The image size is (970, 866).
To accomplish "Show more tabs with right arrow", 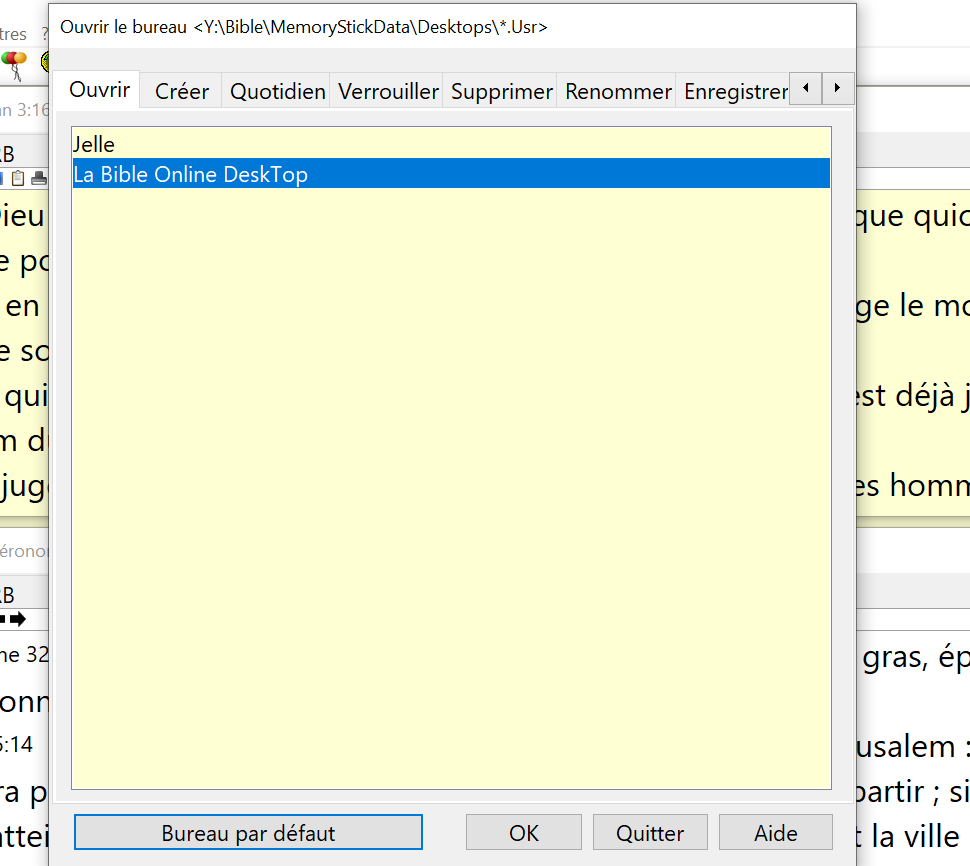I will (838, 88).
